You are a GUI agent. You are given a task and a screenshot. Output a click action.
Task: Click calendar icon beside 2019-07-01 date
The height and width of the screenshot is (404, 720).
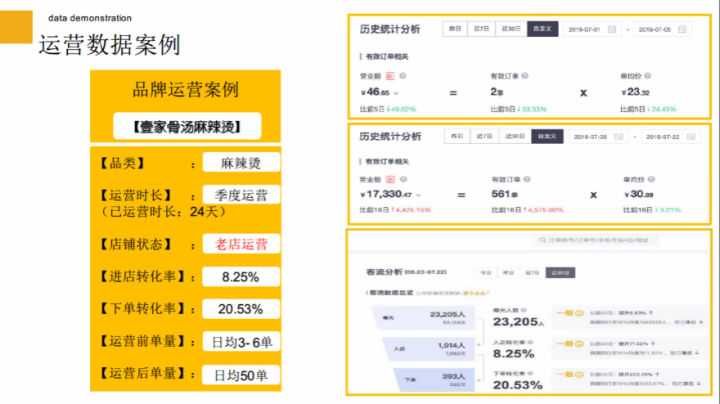pos(612,29)
